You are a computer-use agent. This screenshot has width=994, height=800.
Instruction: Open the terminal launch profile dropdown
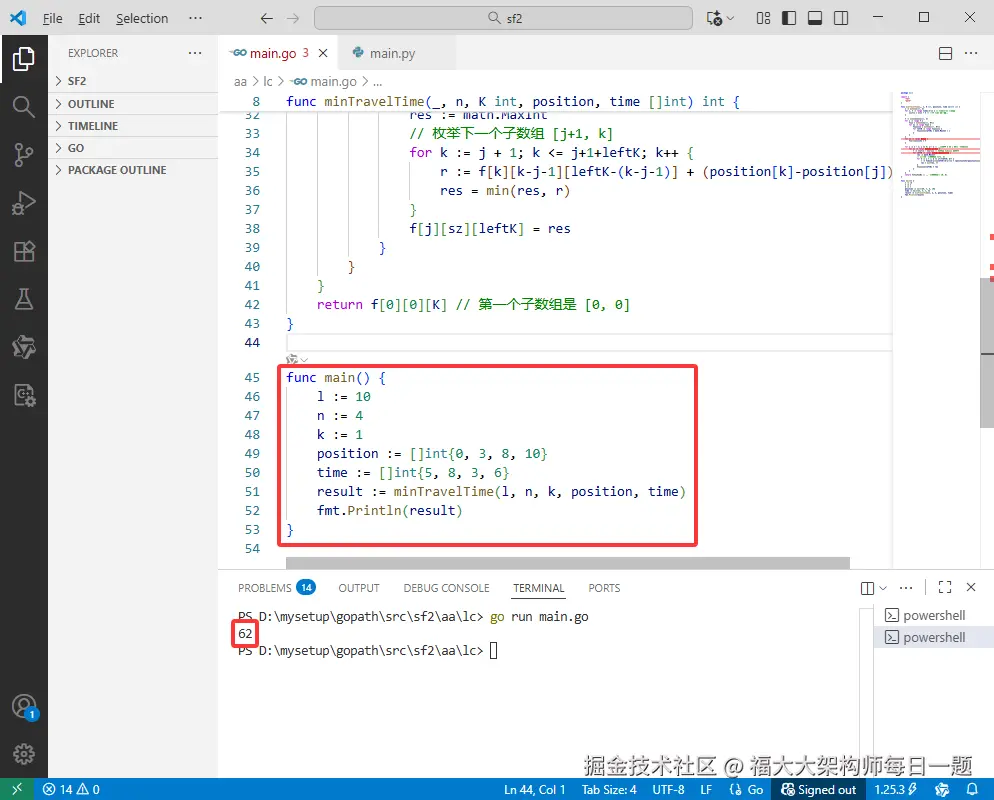[x=883, y=588]
